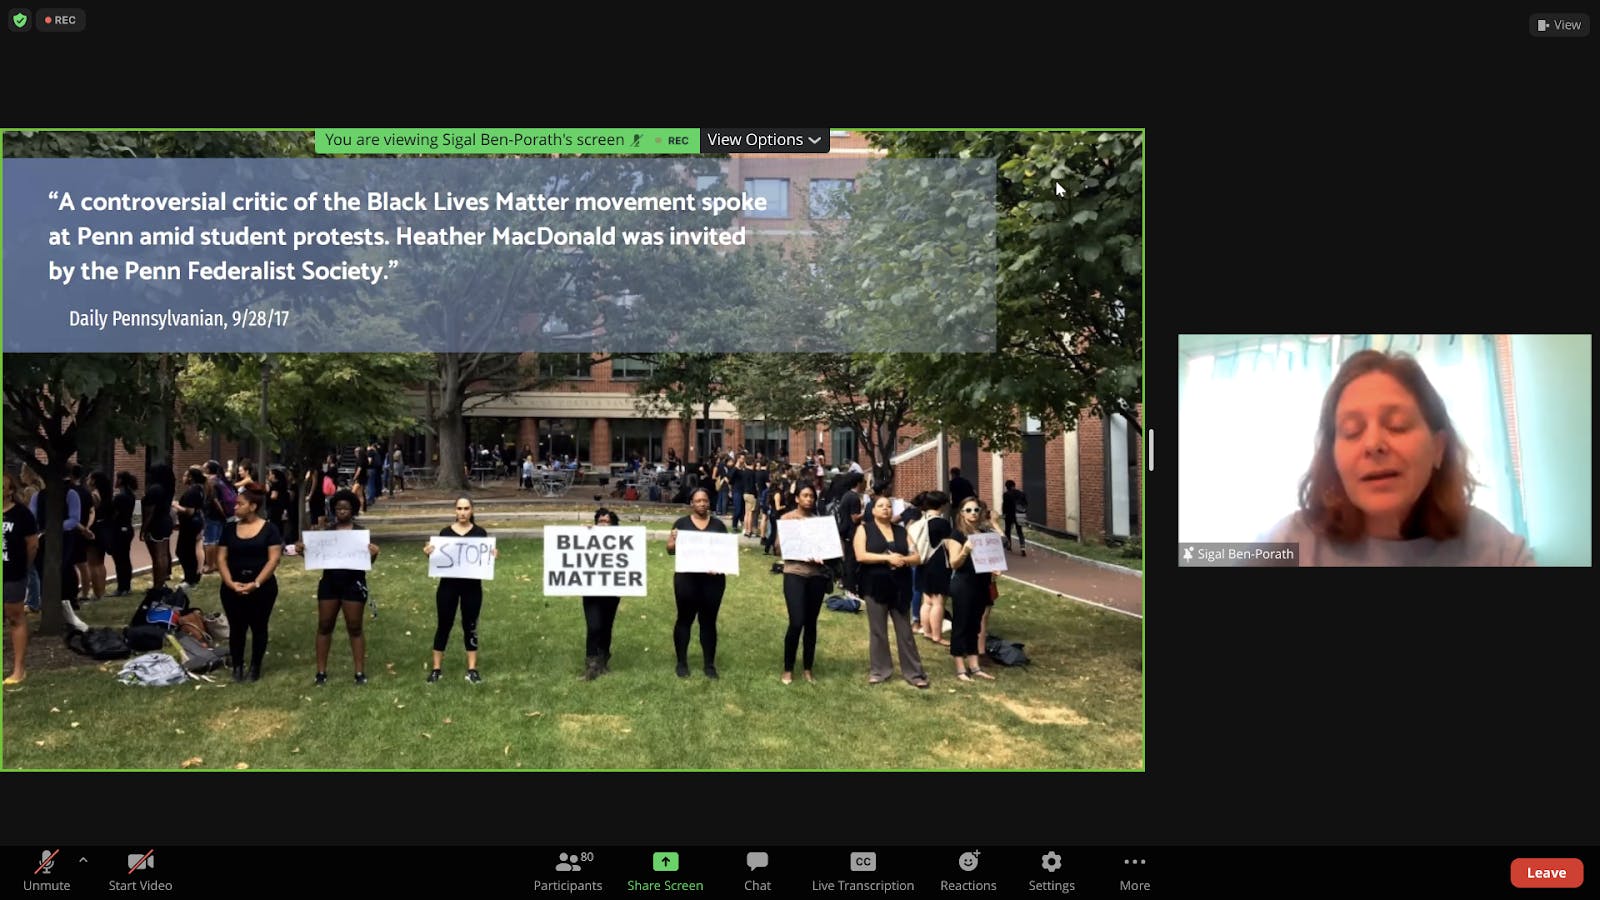This screenshot has width=1600, height=900.
Task: Start the video camera
Action: point(140,870)
